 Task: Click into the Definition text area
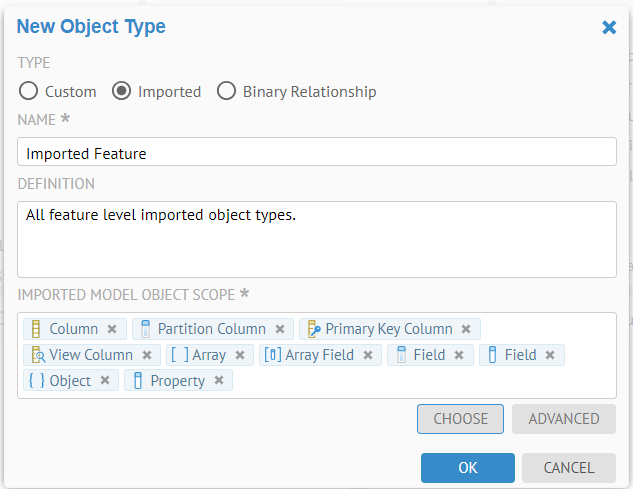coord(316,239)
